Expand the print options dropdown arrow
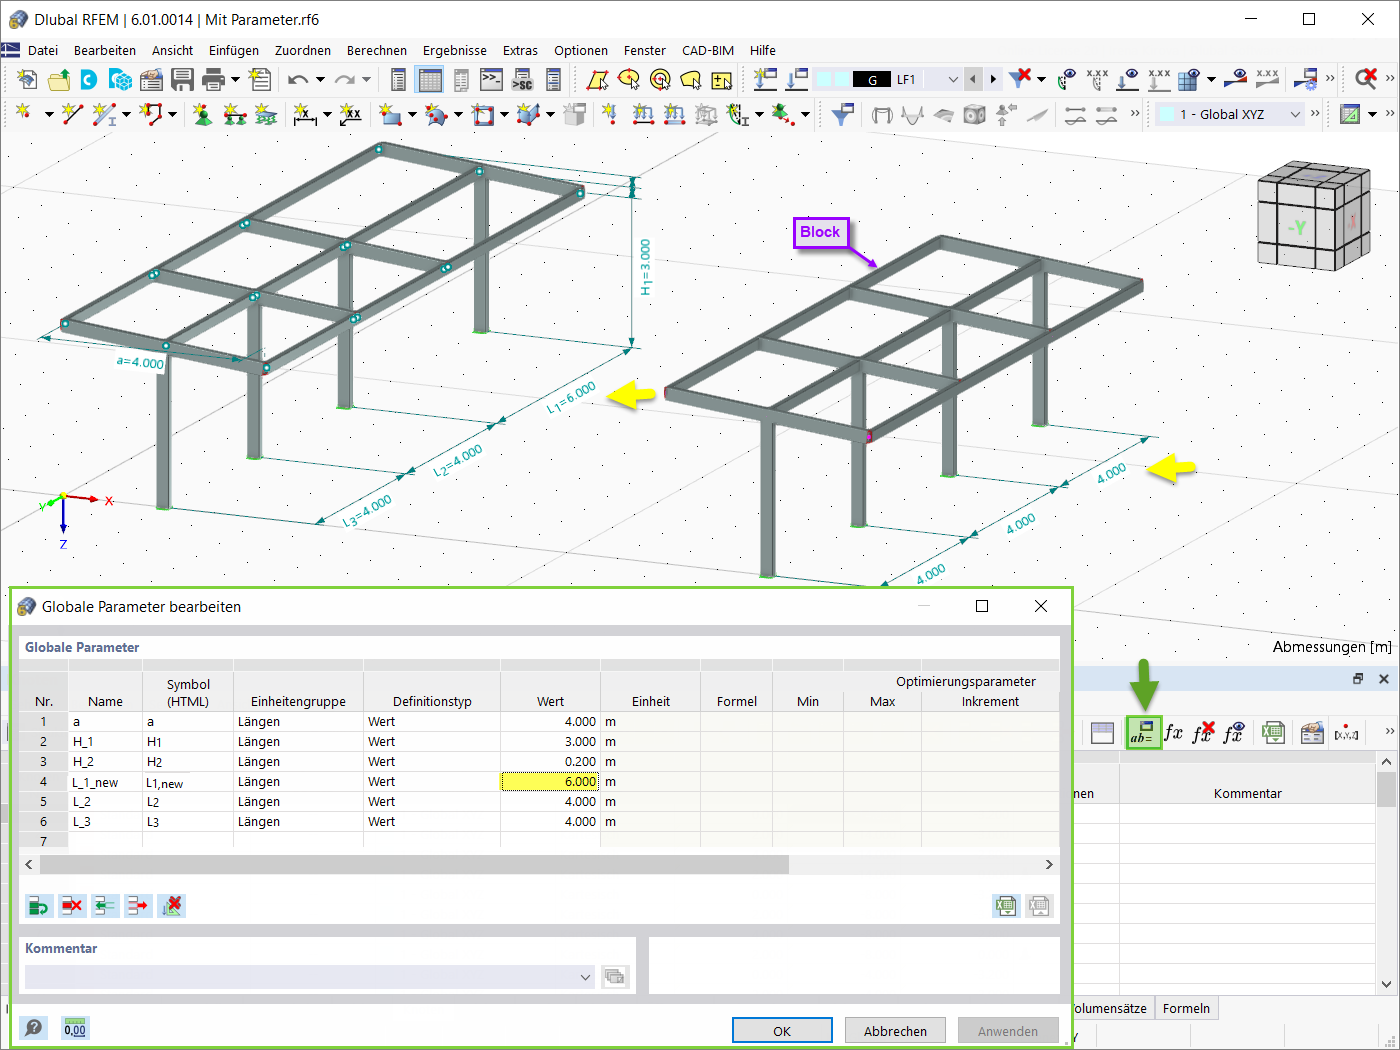1400x1050 pixels. click(236, 80)
